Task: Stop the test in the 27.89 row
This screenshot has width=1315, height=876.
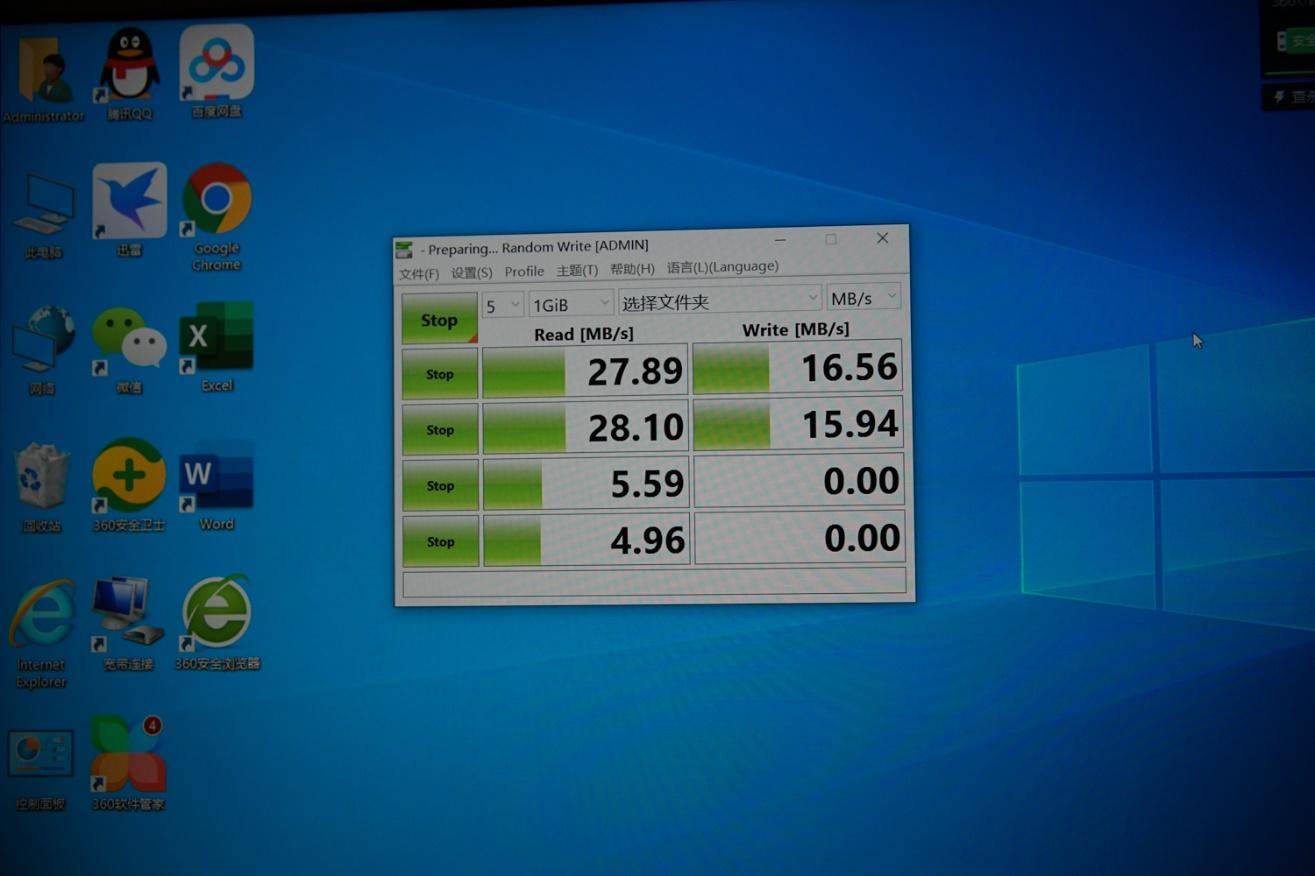Action: tap(440, 374)
